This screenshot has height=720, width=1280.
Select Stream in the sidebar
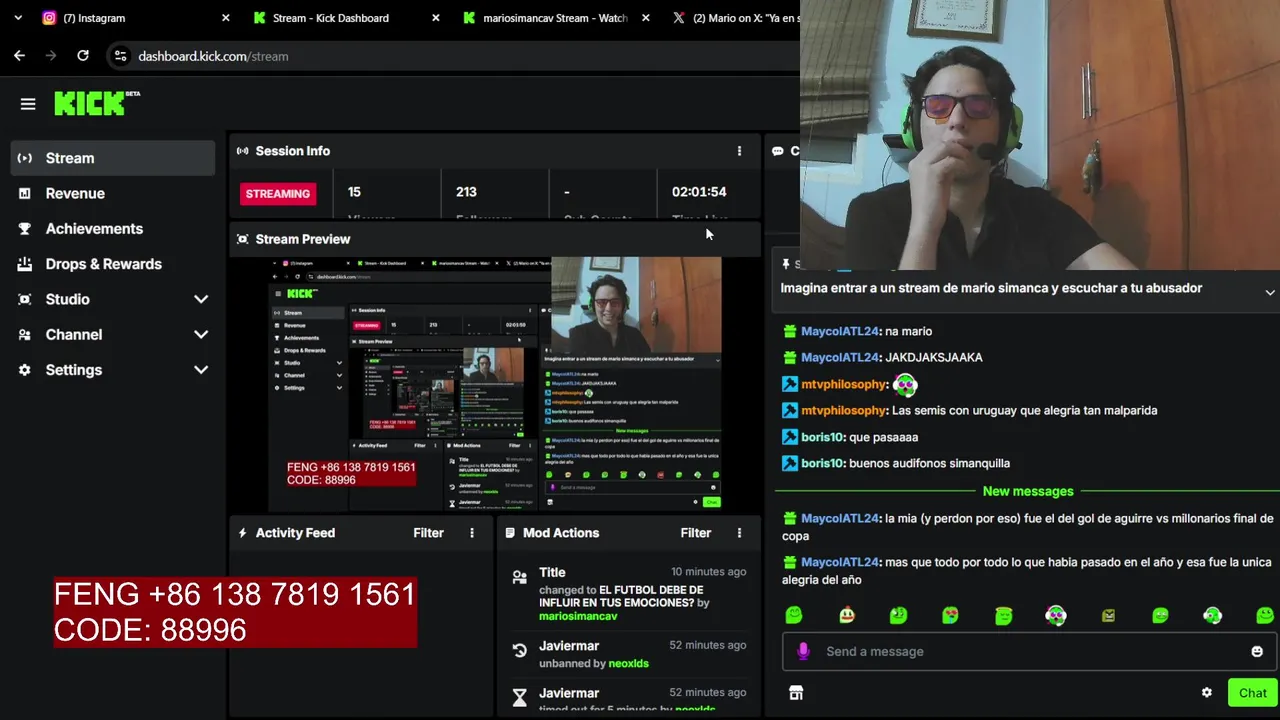click(113, 158)
